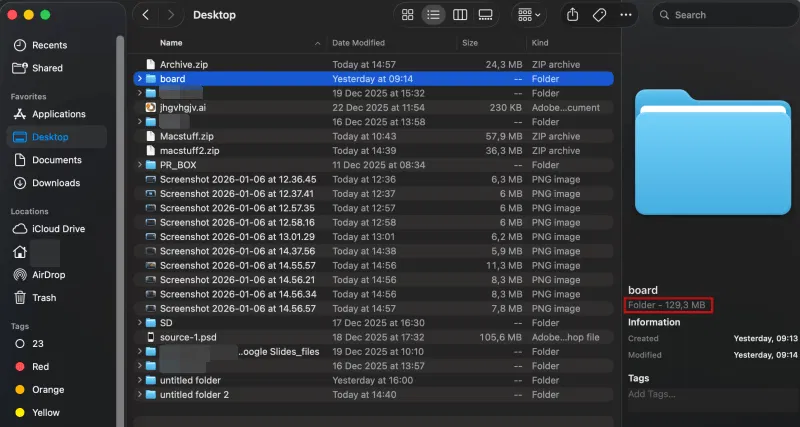The height and width of the screenshot is (427, 800).
Task: Select Screenshot 2026-01-06 at 12.36.45
Action: coord(373,179)
